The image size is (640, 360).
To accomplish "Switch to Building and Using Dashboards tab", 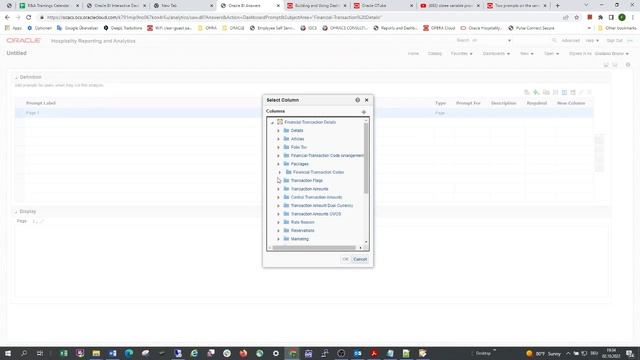I will [x=317, y=6].
